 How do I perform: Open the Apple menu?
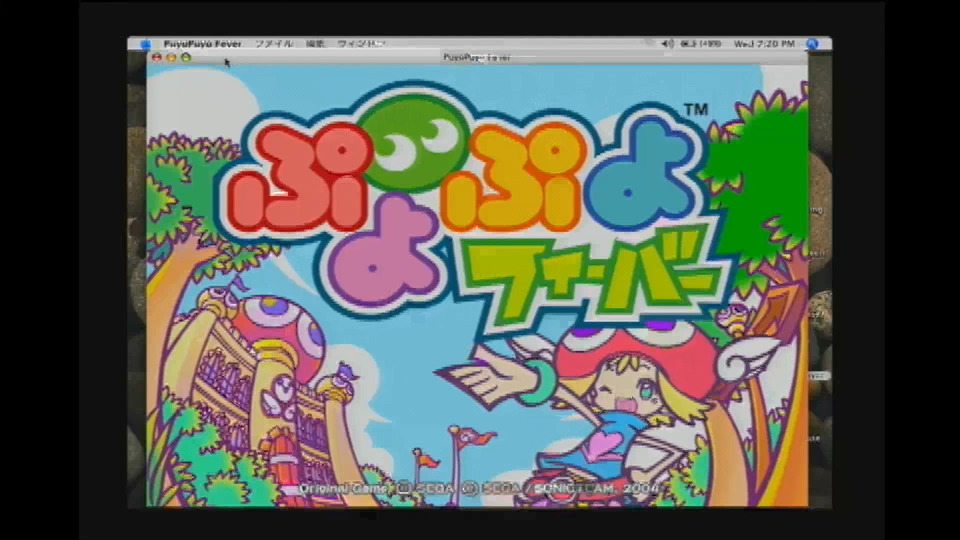[x=145, y=44]
